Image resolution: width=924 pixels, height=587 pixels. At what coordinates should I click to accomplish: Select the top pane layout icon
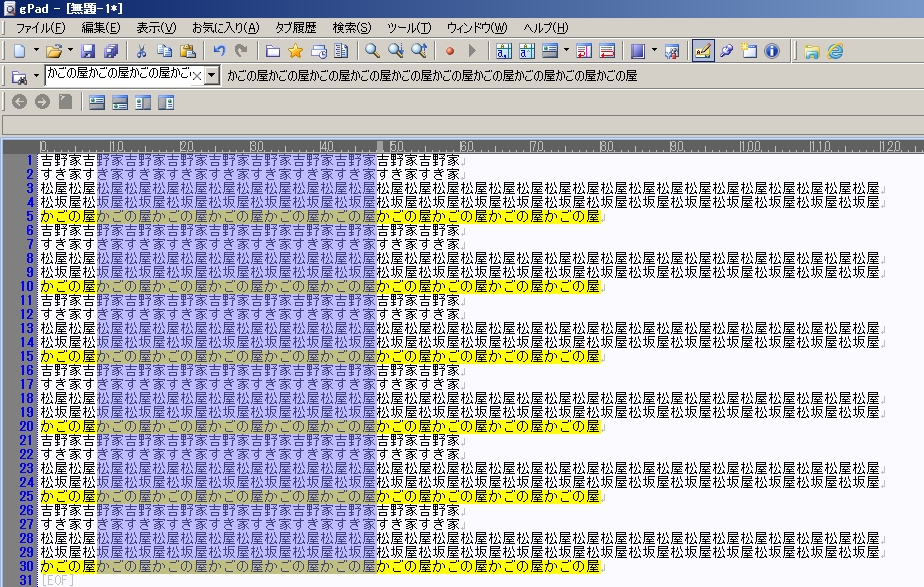click(x=97, y=103)
